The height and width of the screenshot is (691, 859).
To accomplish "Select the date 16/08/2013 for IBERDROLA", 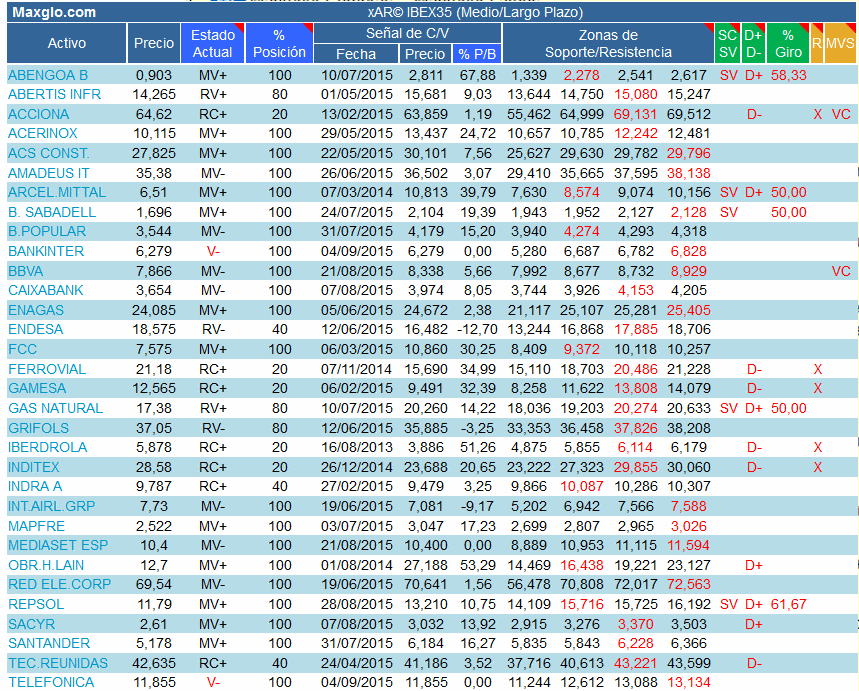I will click(357, 447).
